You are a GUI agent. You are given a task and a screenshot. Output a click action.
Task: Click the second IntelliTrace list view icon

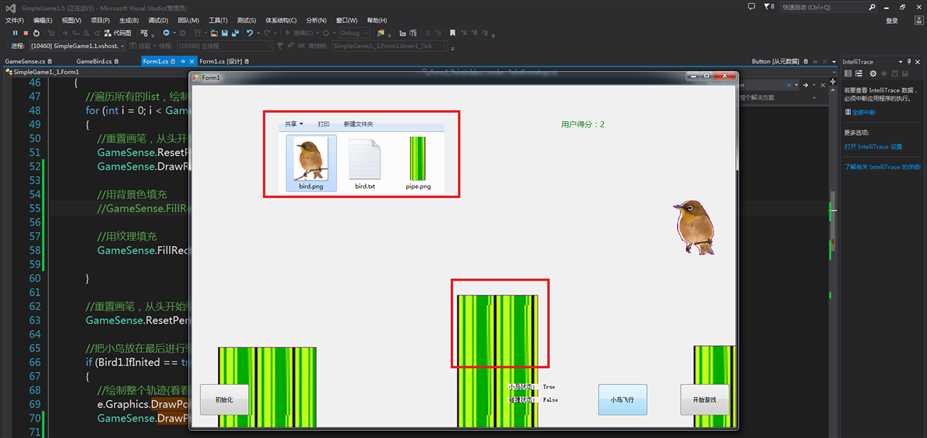[859, 73]
